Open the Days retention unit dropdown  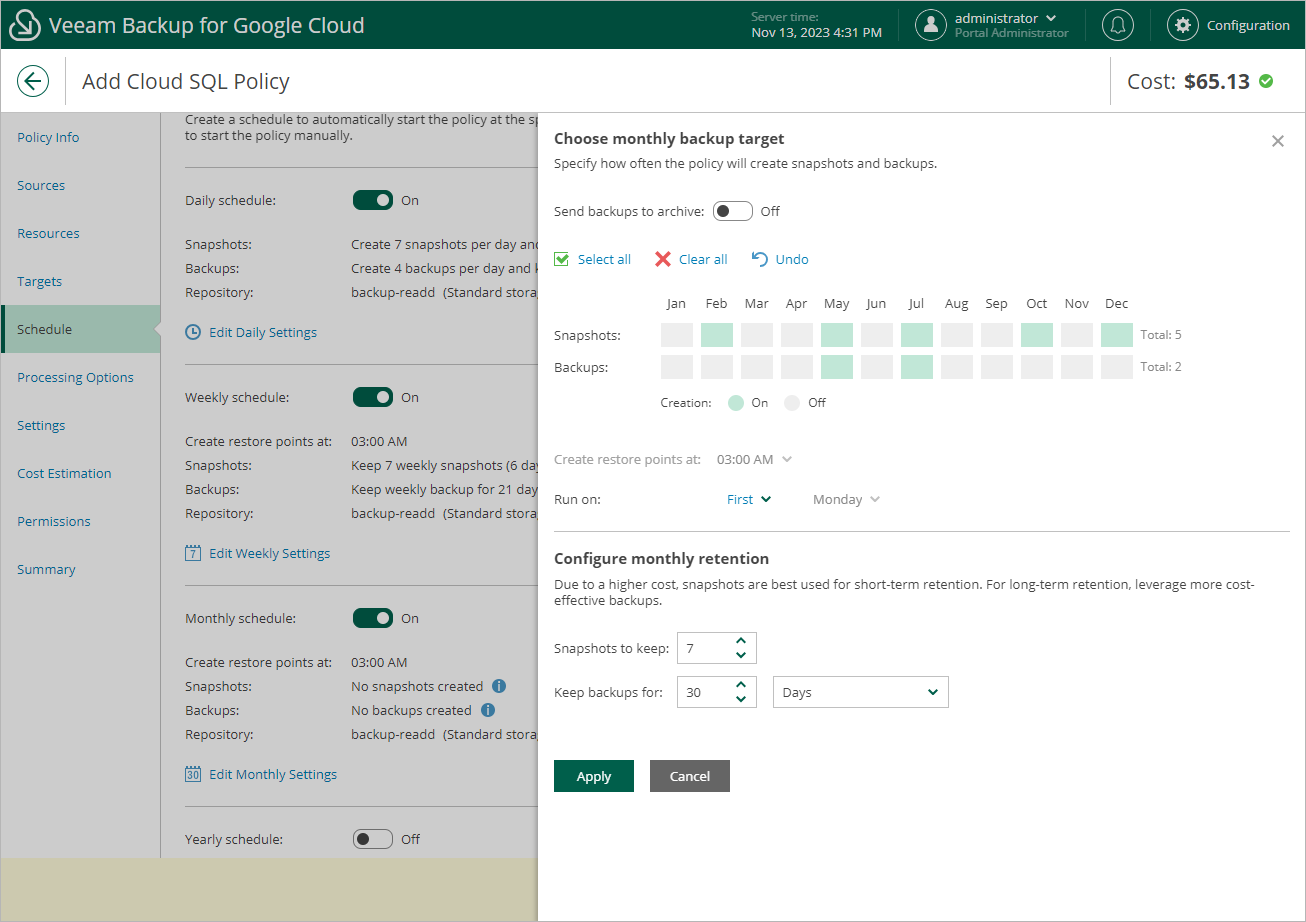point(861,692)
